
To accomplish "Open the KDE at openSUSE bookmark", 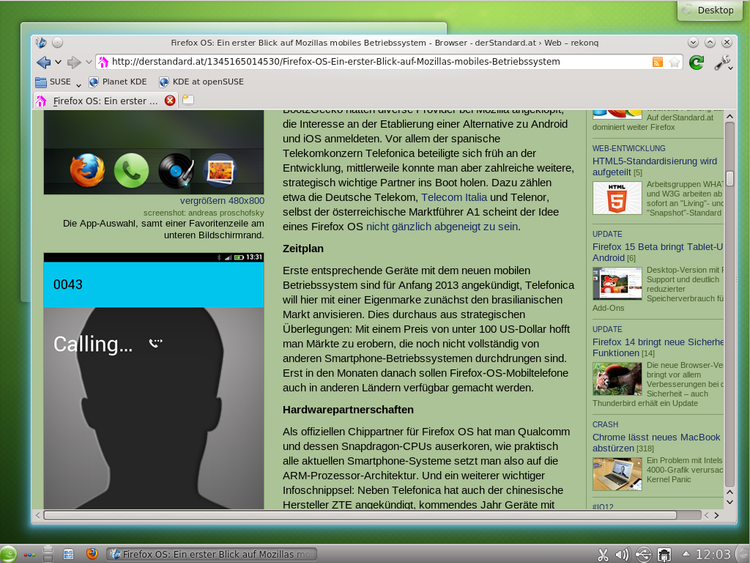I will click(204, 82).
